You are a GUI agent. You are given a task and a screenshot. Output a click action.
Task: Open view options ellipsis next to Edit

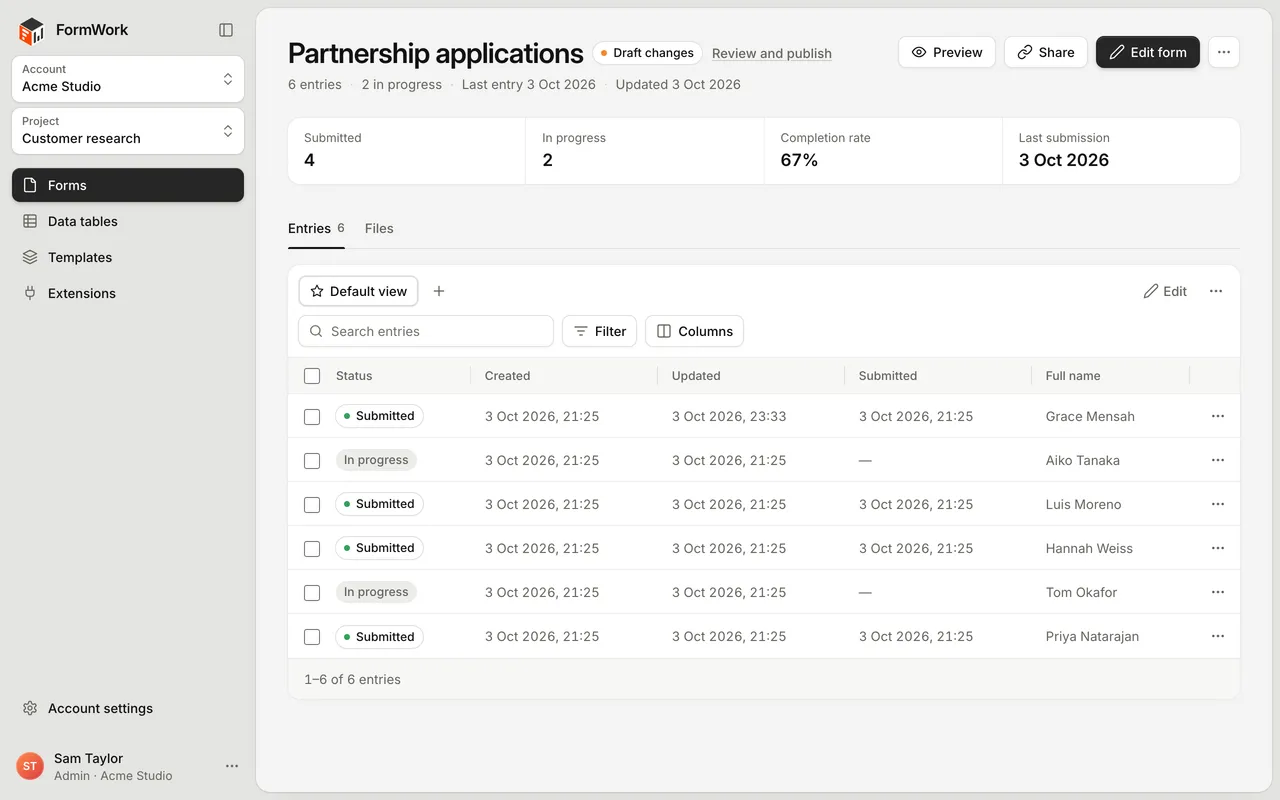tap(1216, 291)
